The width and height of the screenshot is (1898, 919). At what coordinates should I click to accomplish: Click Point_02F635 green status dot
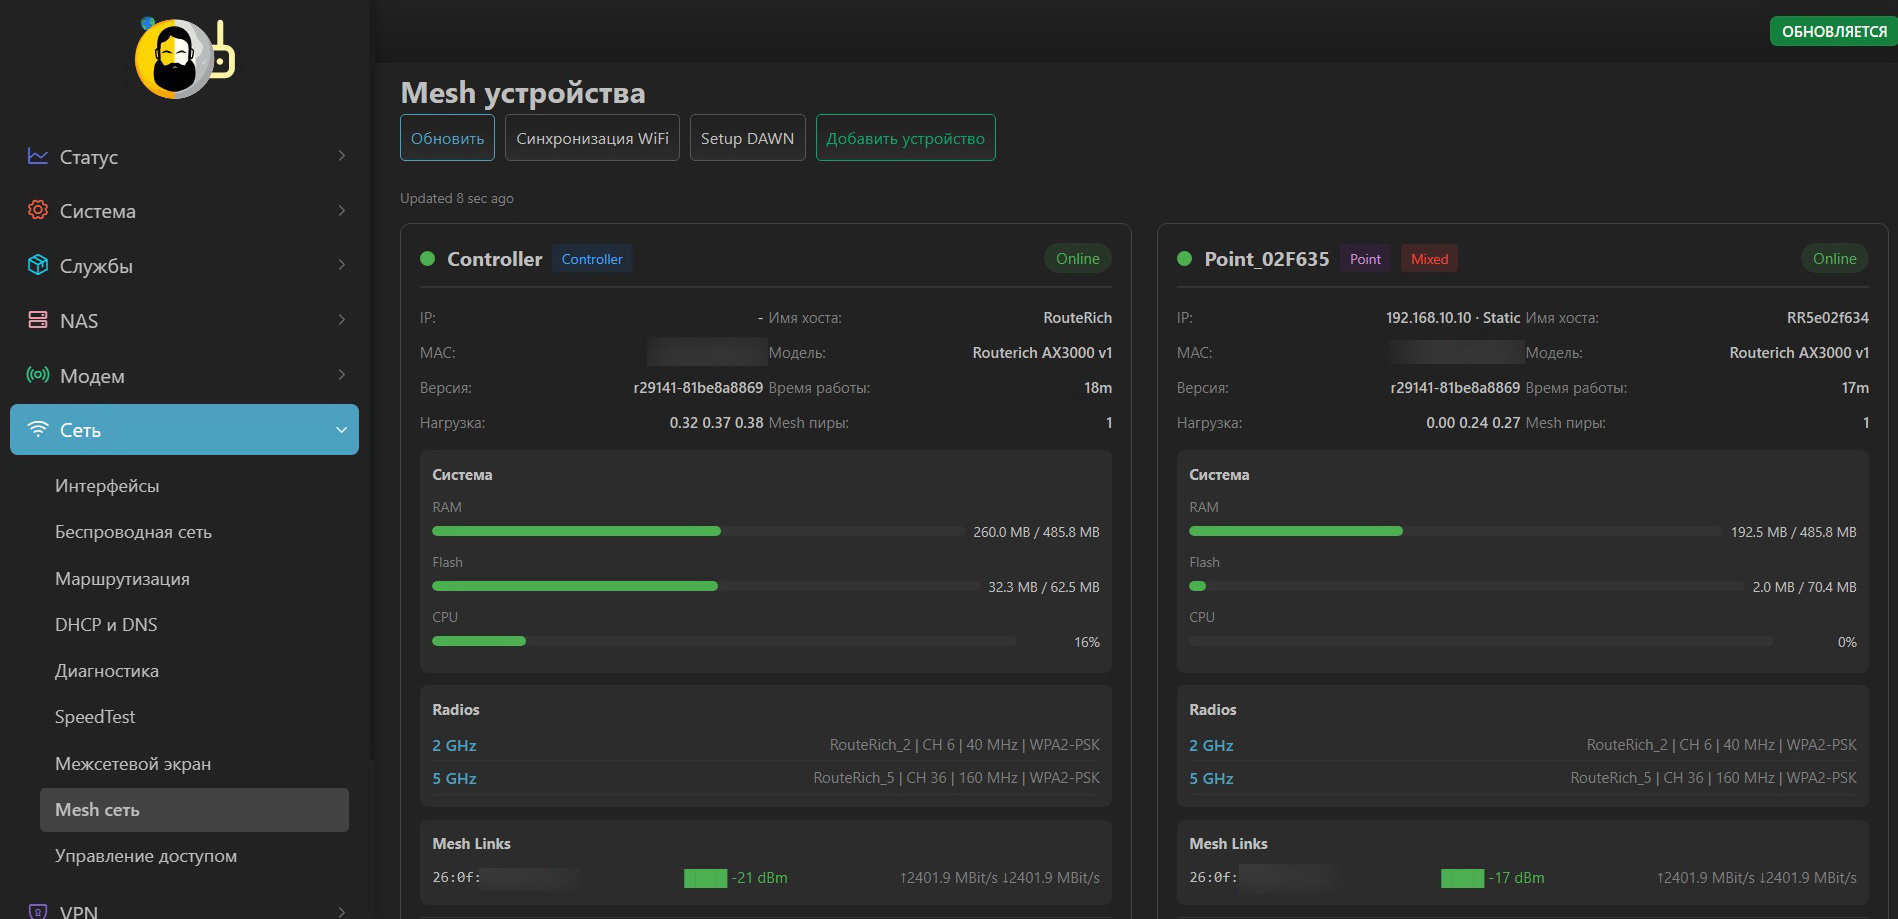coord(1185,259)
